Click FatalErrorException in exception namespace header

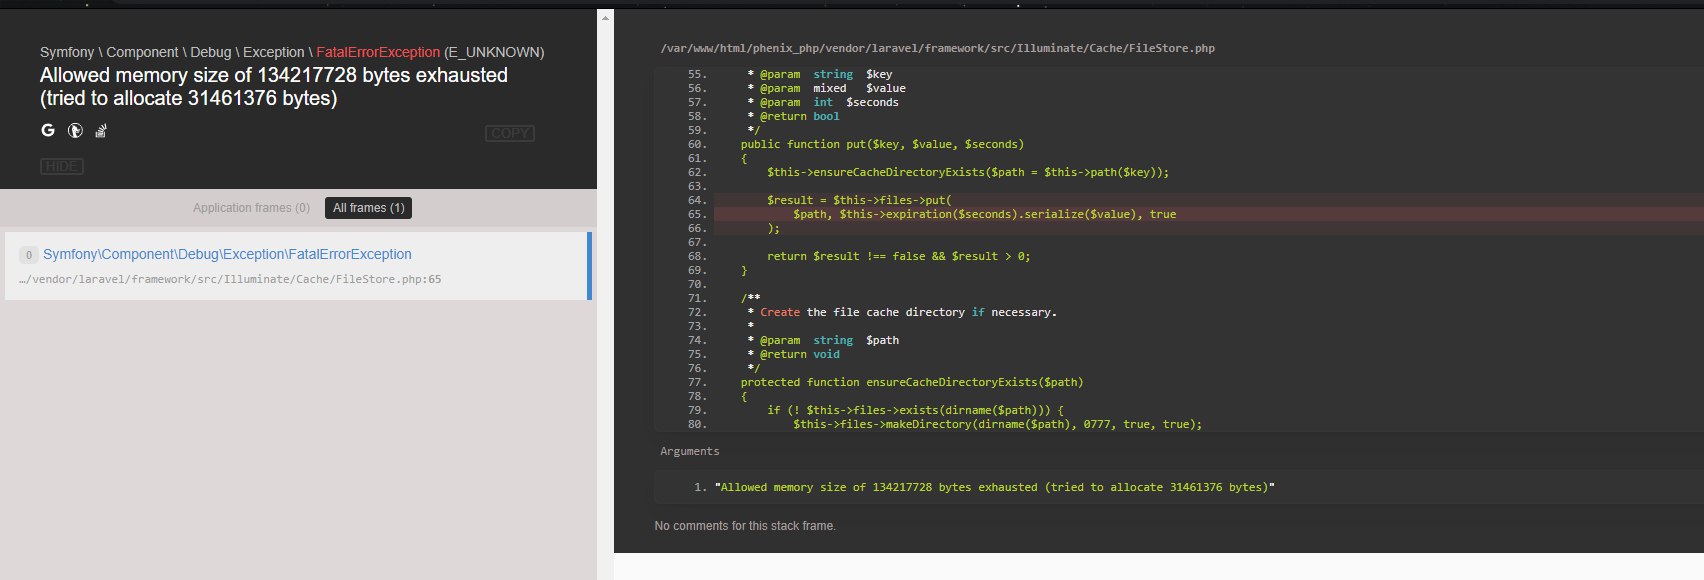tap(378, 52)
